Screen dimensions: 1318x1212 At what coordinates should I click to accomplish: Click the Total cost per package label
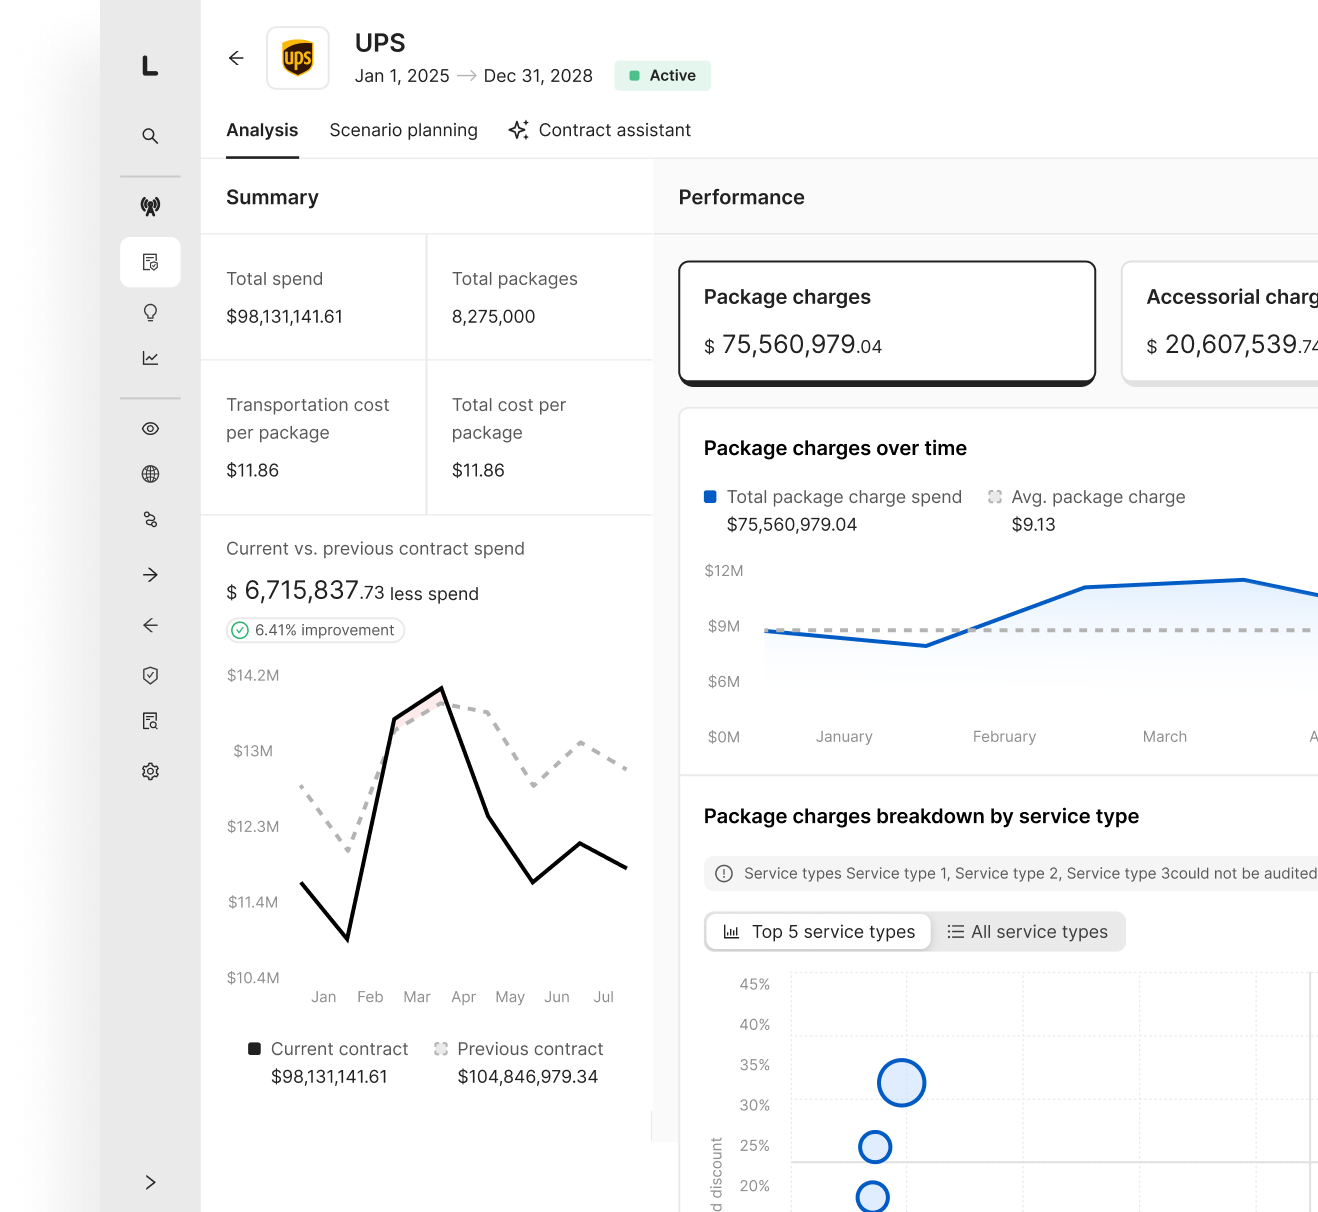click(508, 419)
